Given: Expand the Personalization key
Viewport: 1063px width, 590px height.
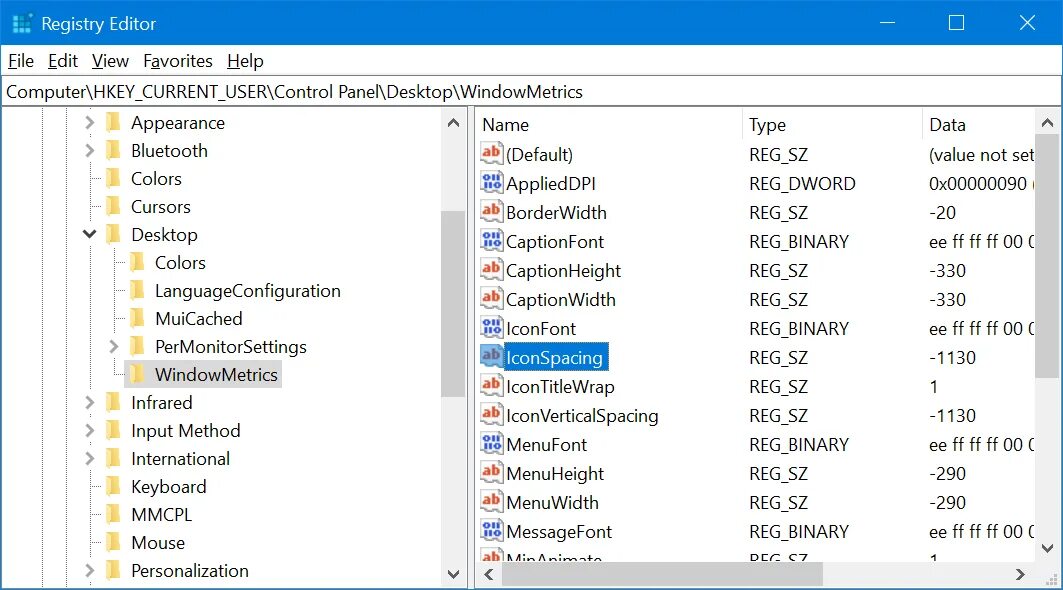Looking at the screenshot, I should point(89,570).
